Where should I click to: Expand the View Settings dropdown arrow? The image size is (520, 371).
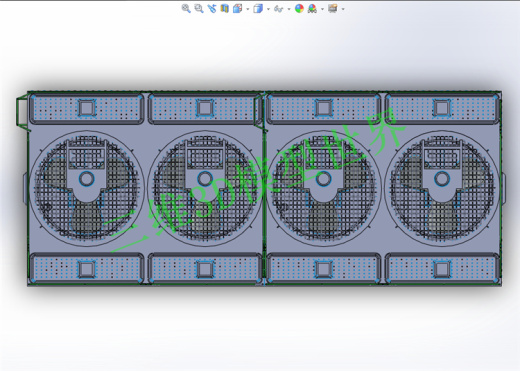tap(343, 9)
